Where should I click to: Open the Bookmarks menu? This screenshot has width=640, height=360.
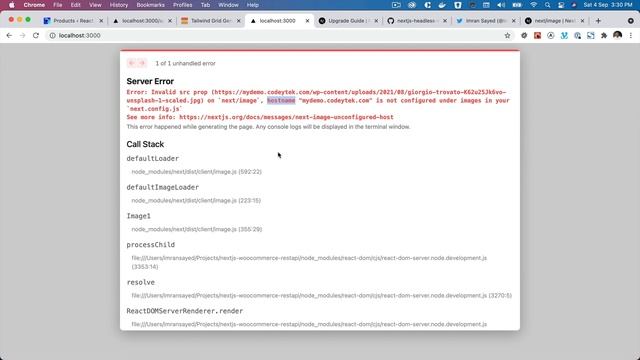click(x=151, y=5)
